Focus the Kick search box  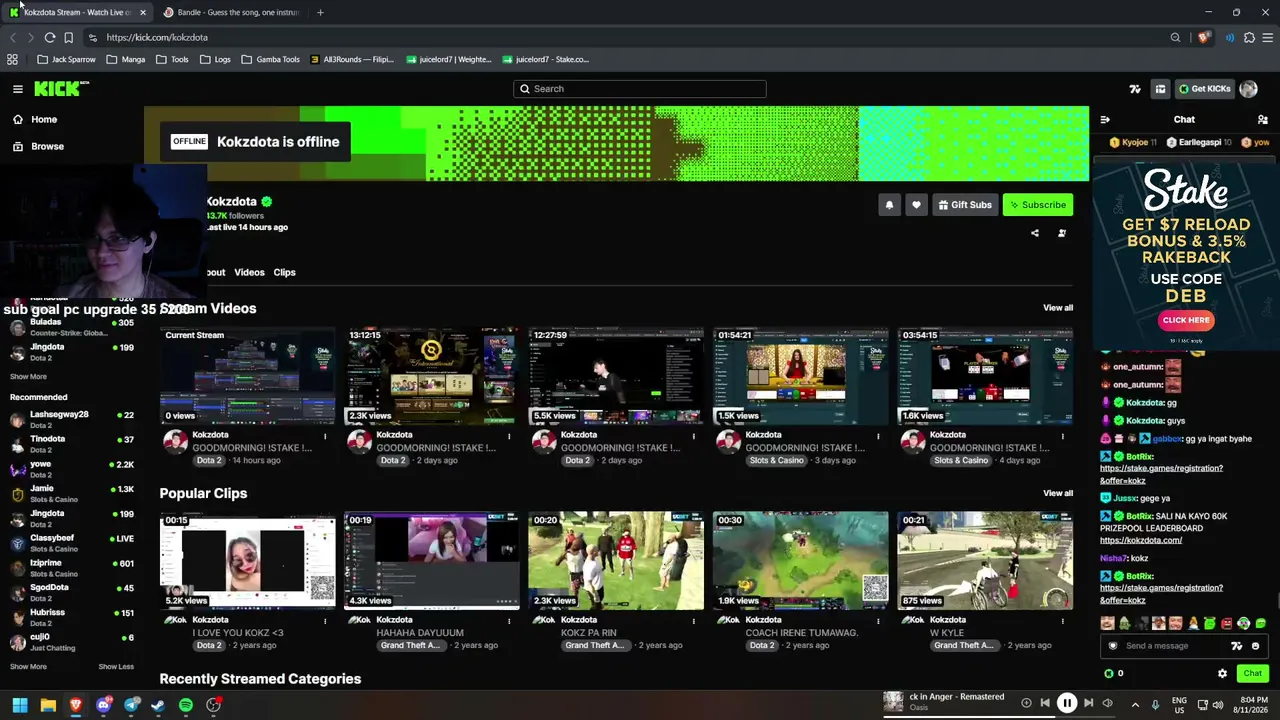tap(640, 89)
